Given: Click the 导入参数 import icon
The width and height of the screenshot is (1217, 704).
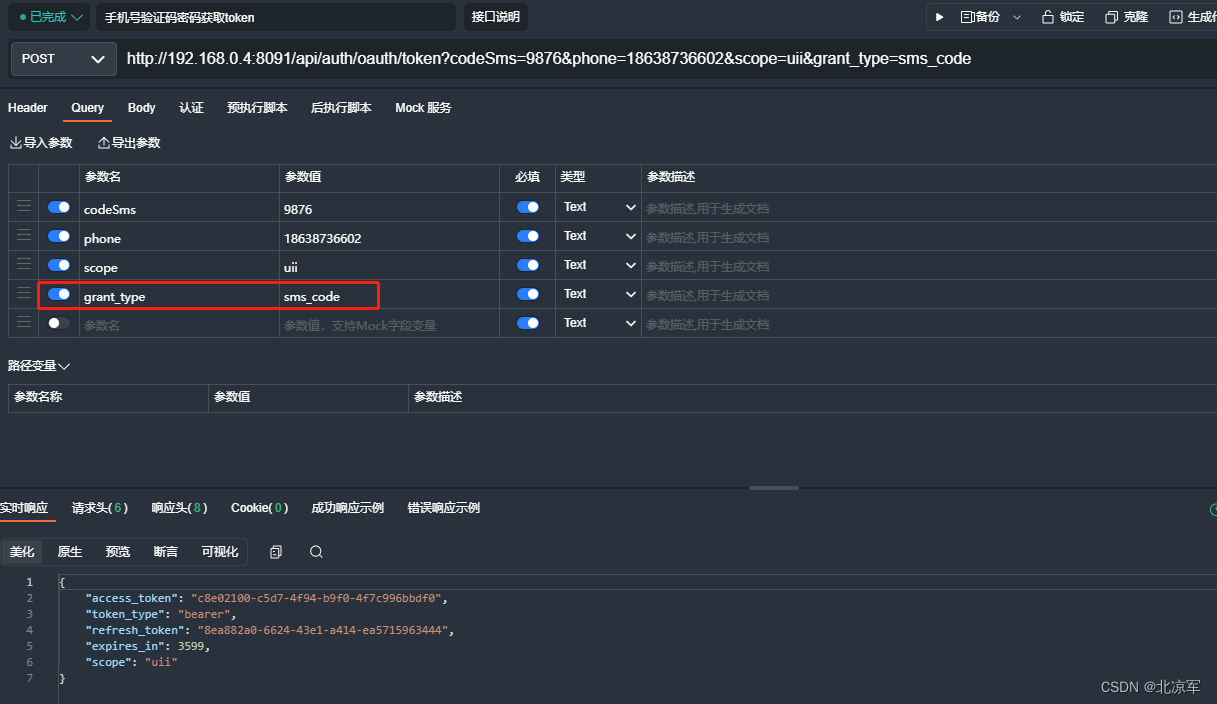Looking at the screenshot, I should [40, 142].
